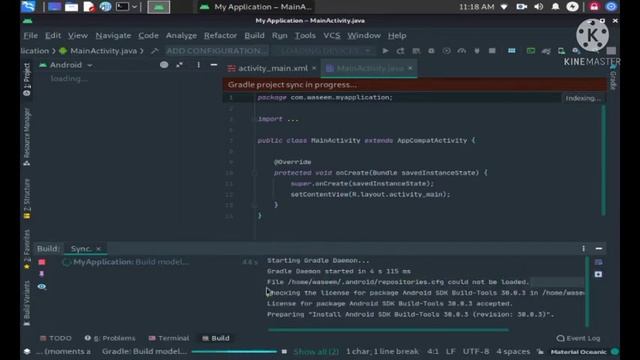Click the notification bell in system tray
This screenshot has height=360, width=640.
[555, 7]
